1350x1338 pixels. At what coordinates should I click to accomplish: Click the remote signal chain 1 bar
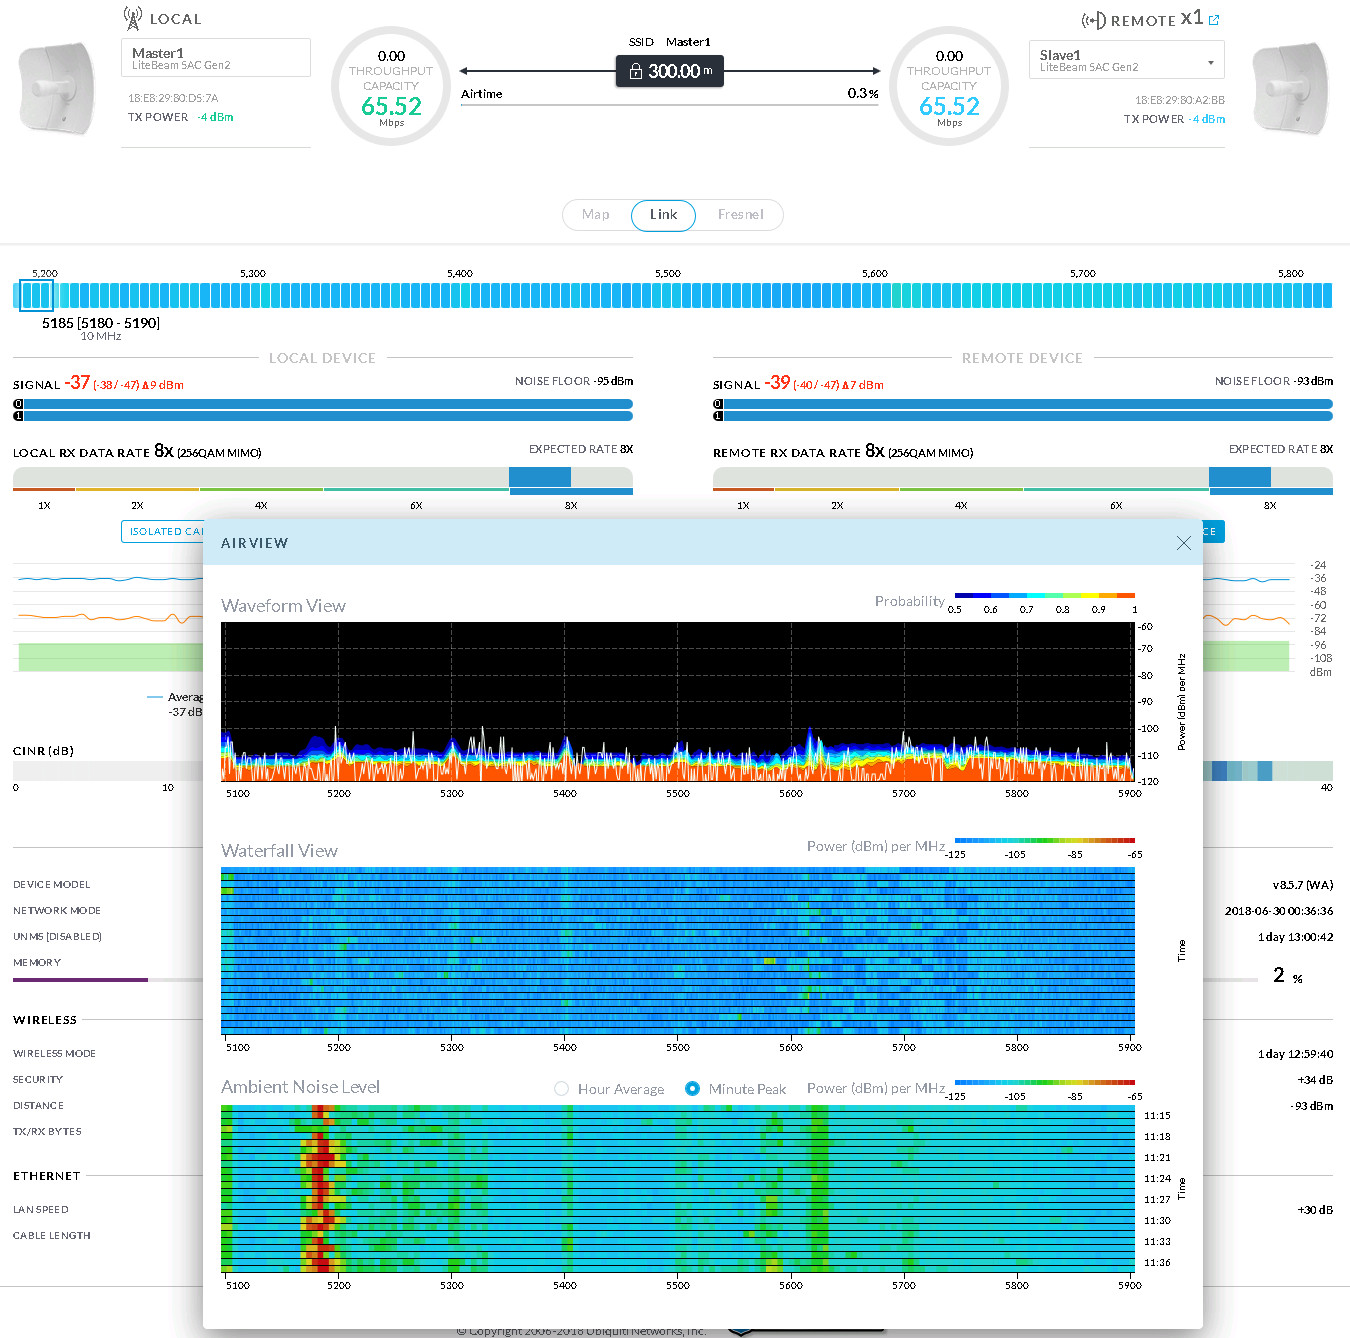pos(1023,416)
